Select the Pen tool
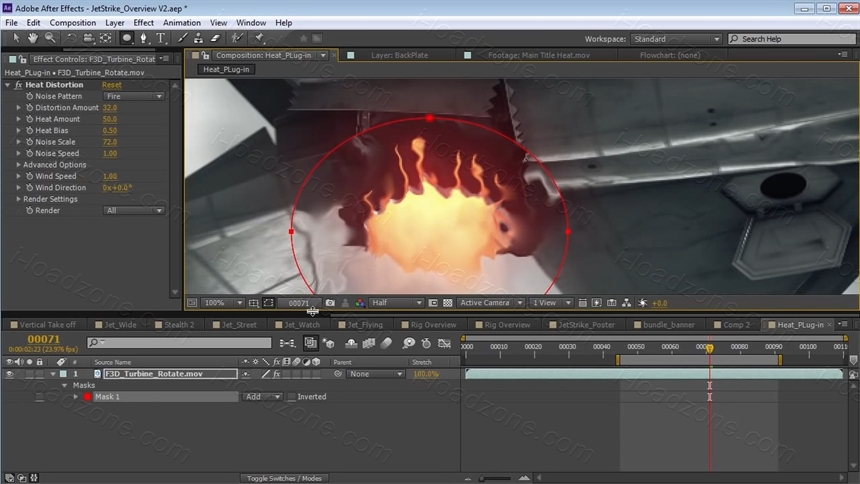The height and width of the screenshot is (484, 860). pyautogui.click(x=144, y=38)
